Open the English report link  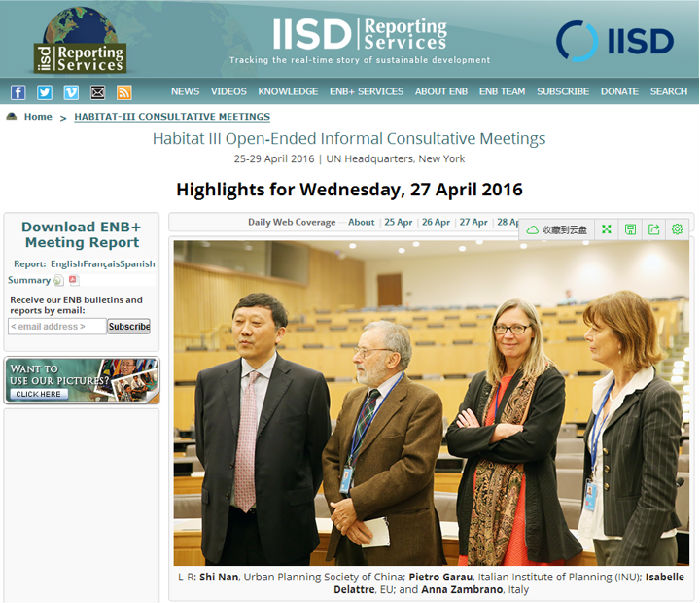[x=67, y=264]
